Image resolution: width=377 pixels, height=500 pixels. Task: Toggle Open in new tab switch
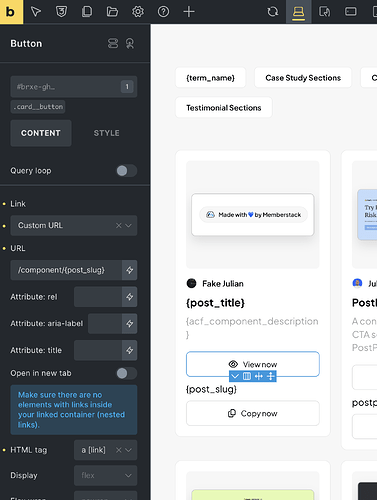126,373
